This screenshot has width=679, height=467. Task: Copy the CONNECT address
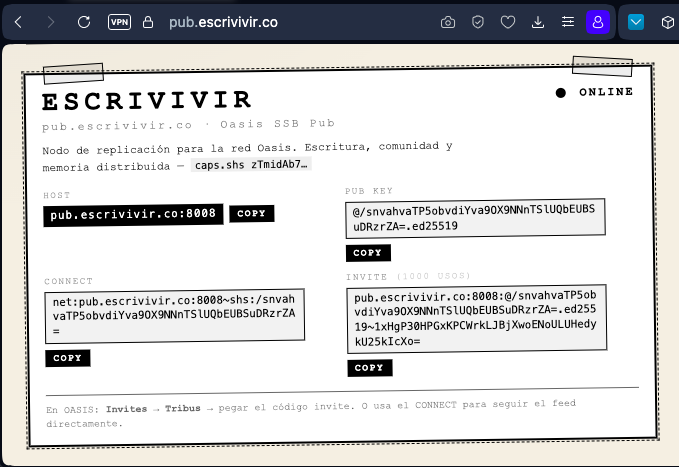coord(68,358)
